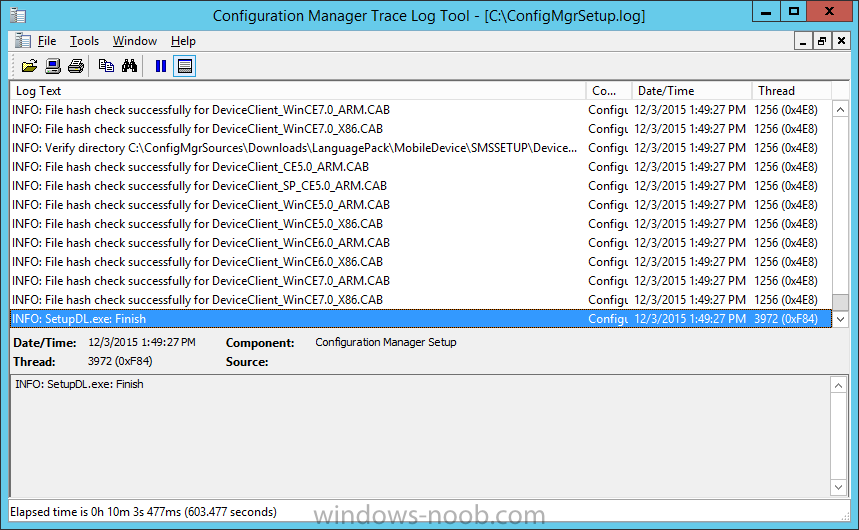Sort by Log Text column header
This screenshot has width=859, height=530.
click(298, 91)
